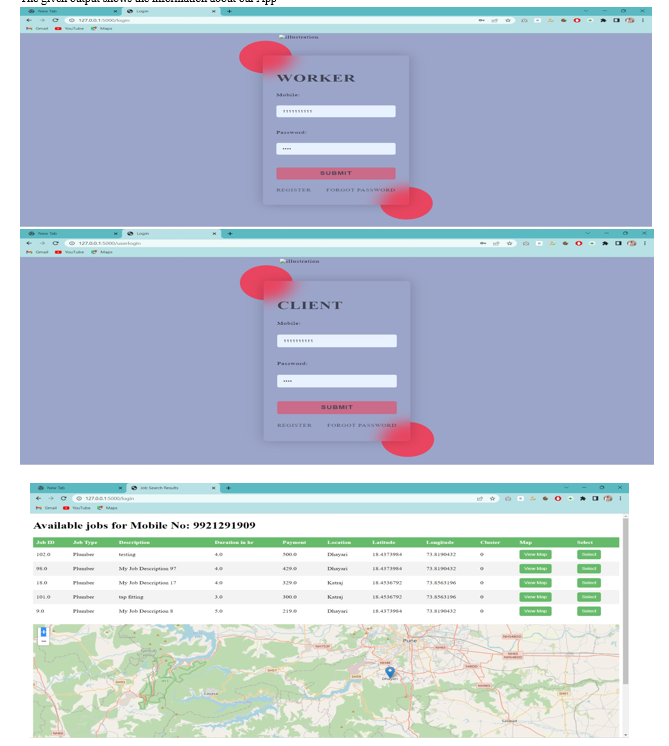Screen dimensions: 669x746
Task: Click red Opera extension icon in Client browser
Action: click(x=579, y=243)
